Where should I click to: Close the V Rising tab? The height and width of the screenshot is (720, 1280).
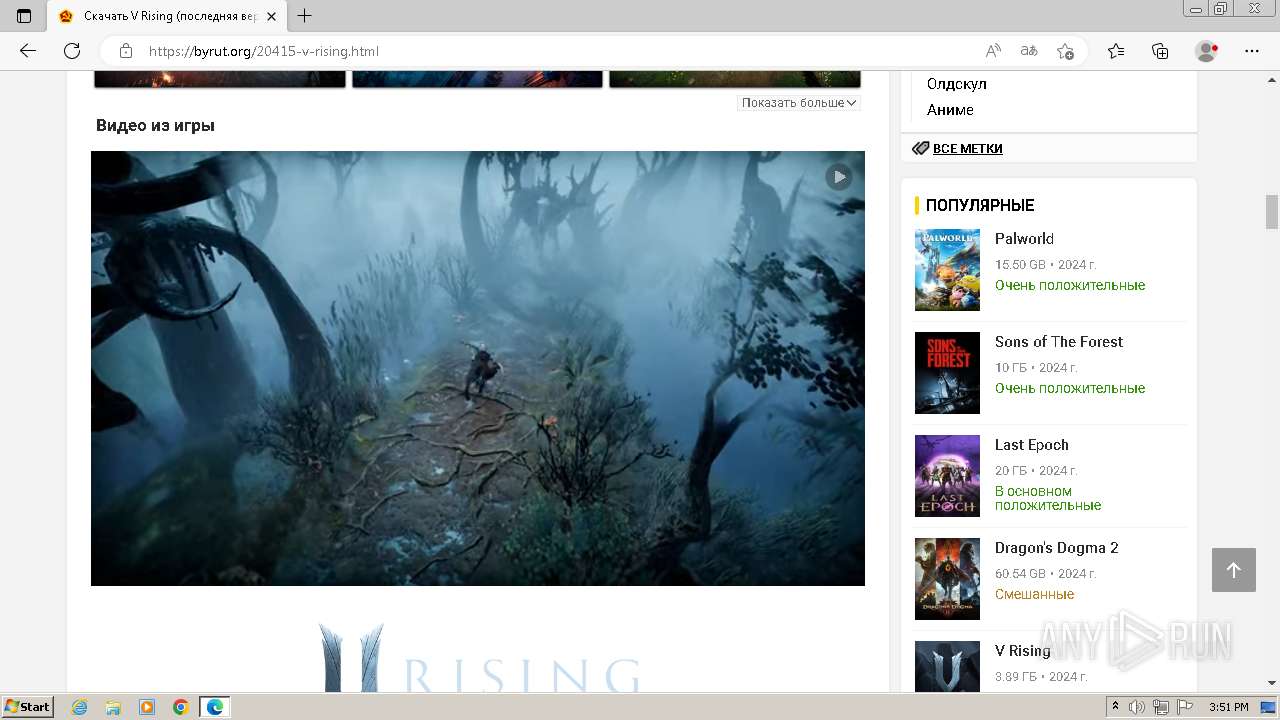(x=271, y=16)
